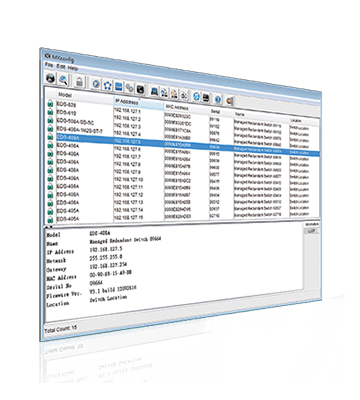Click IP address 192.168.127.2 cell
This screenshot has height=400, width=360.
128,118
